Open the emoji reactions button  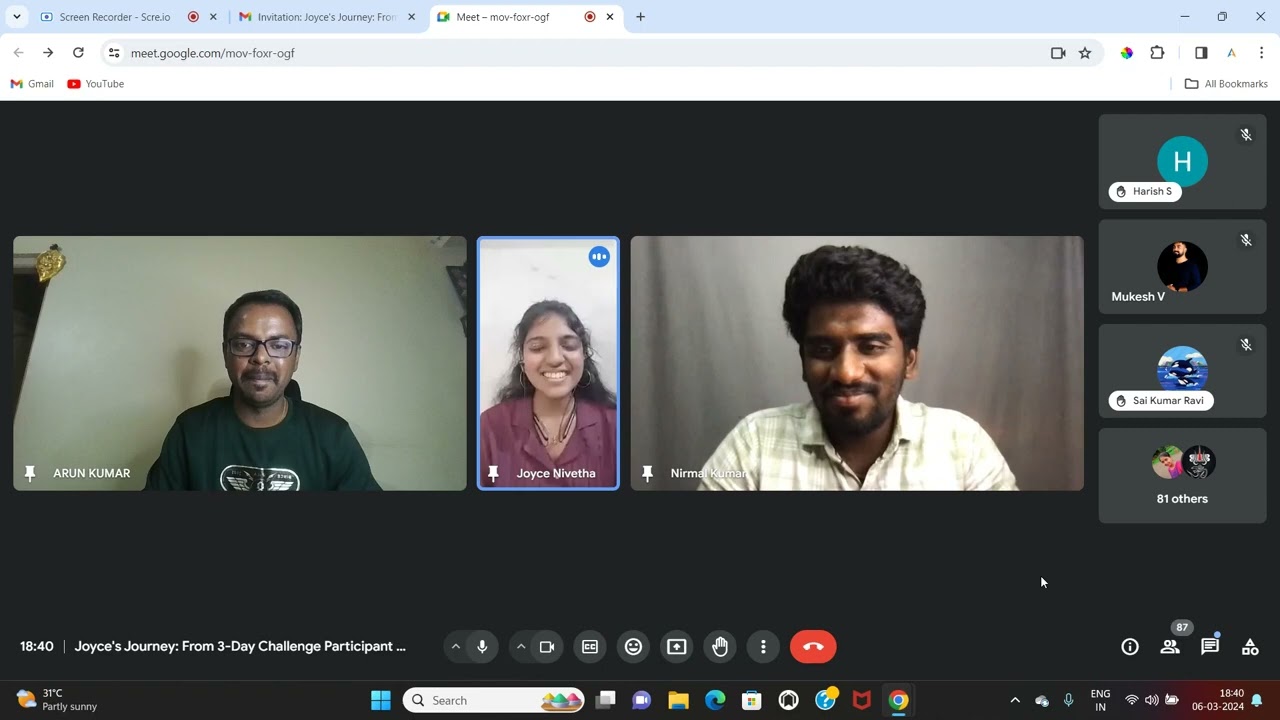tap(633, 647)
